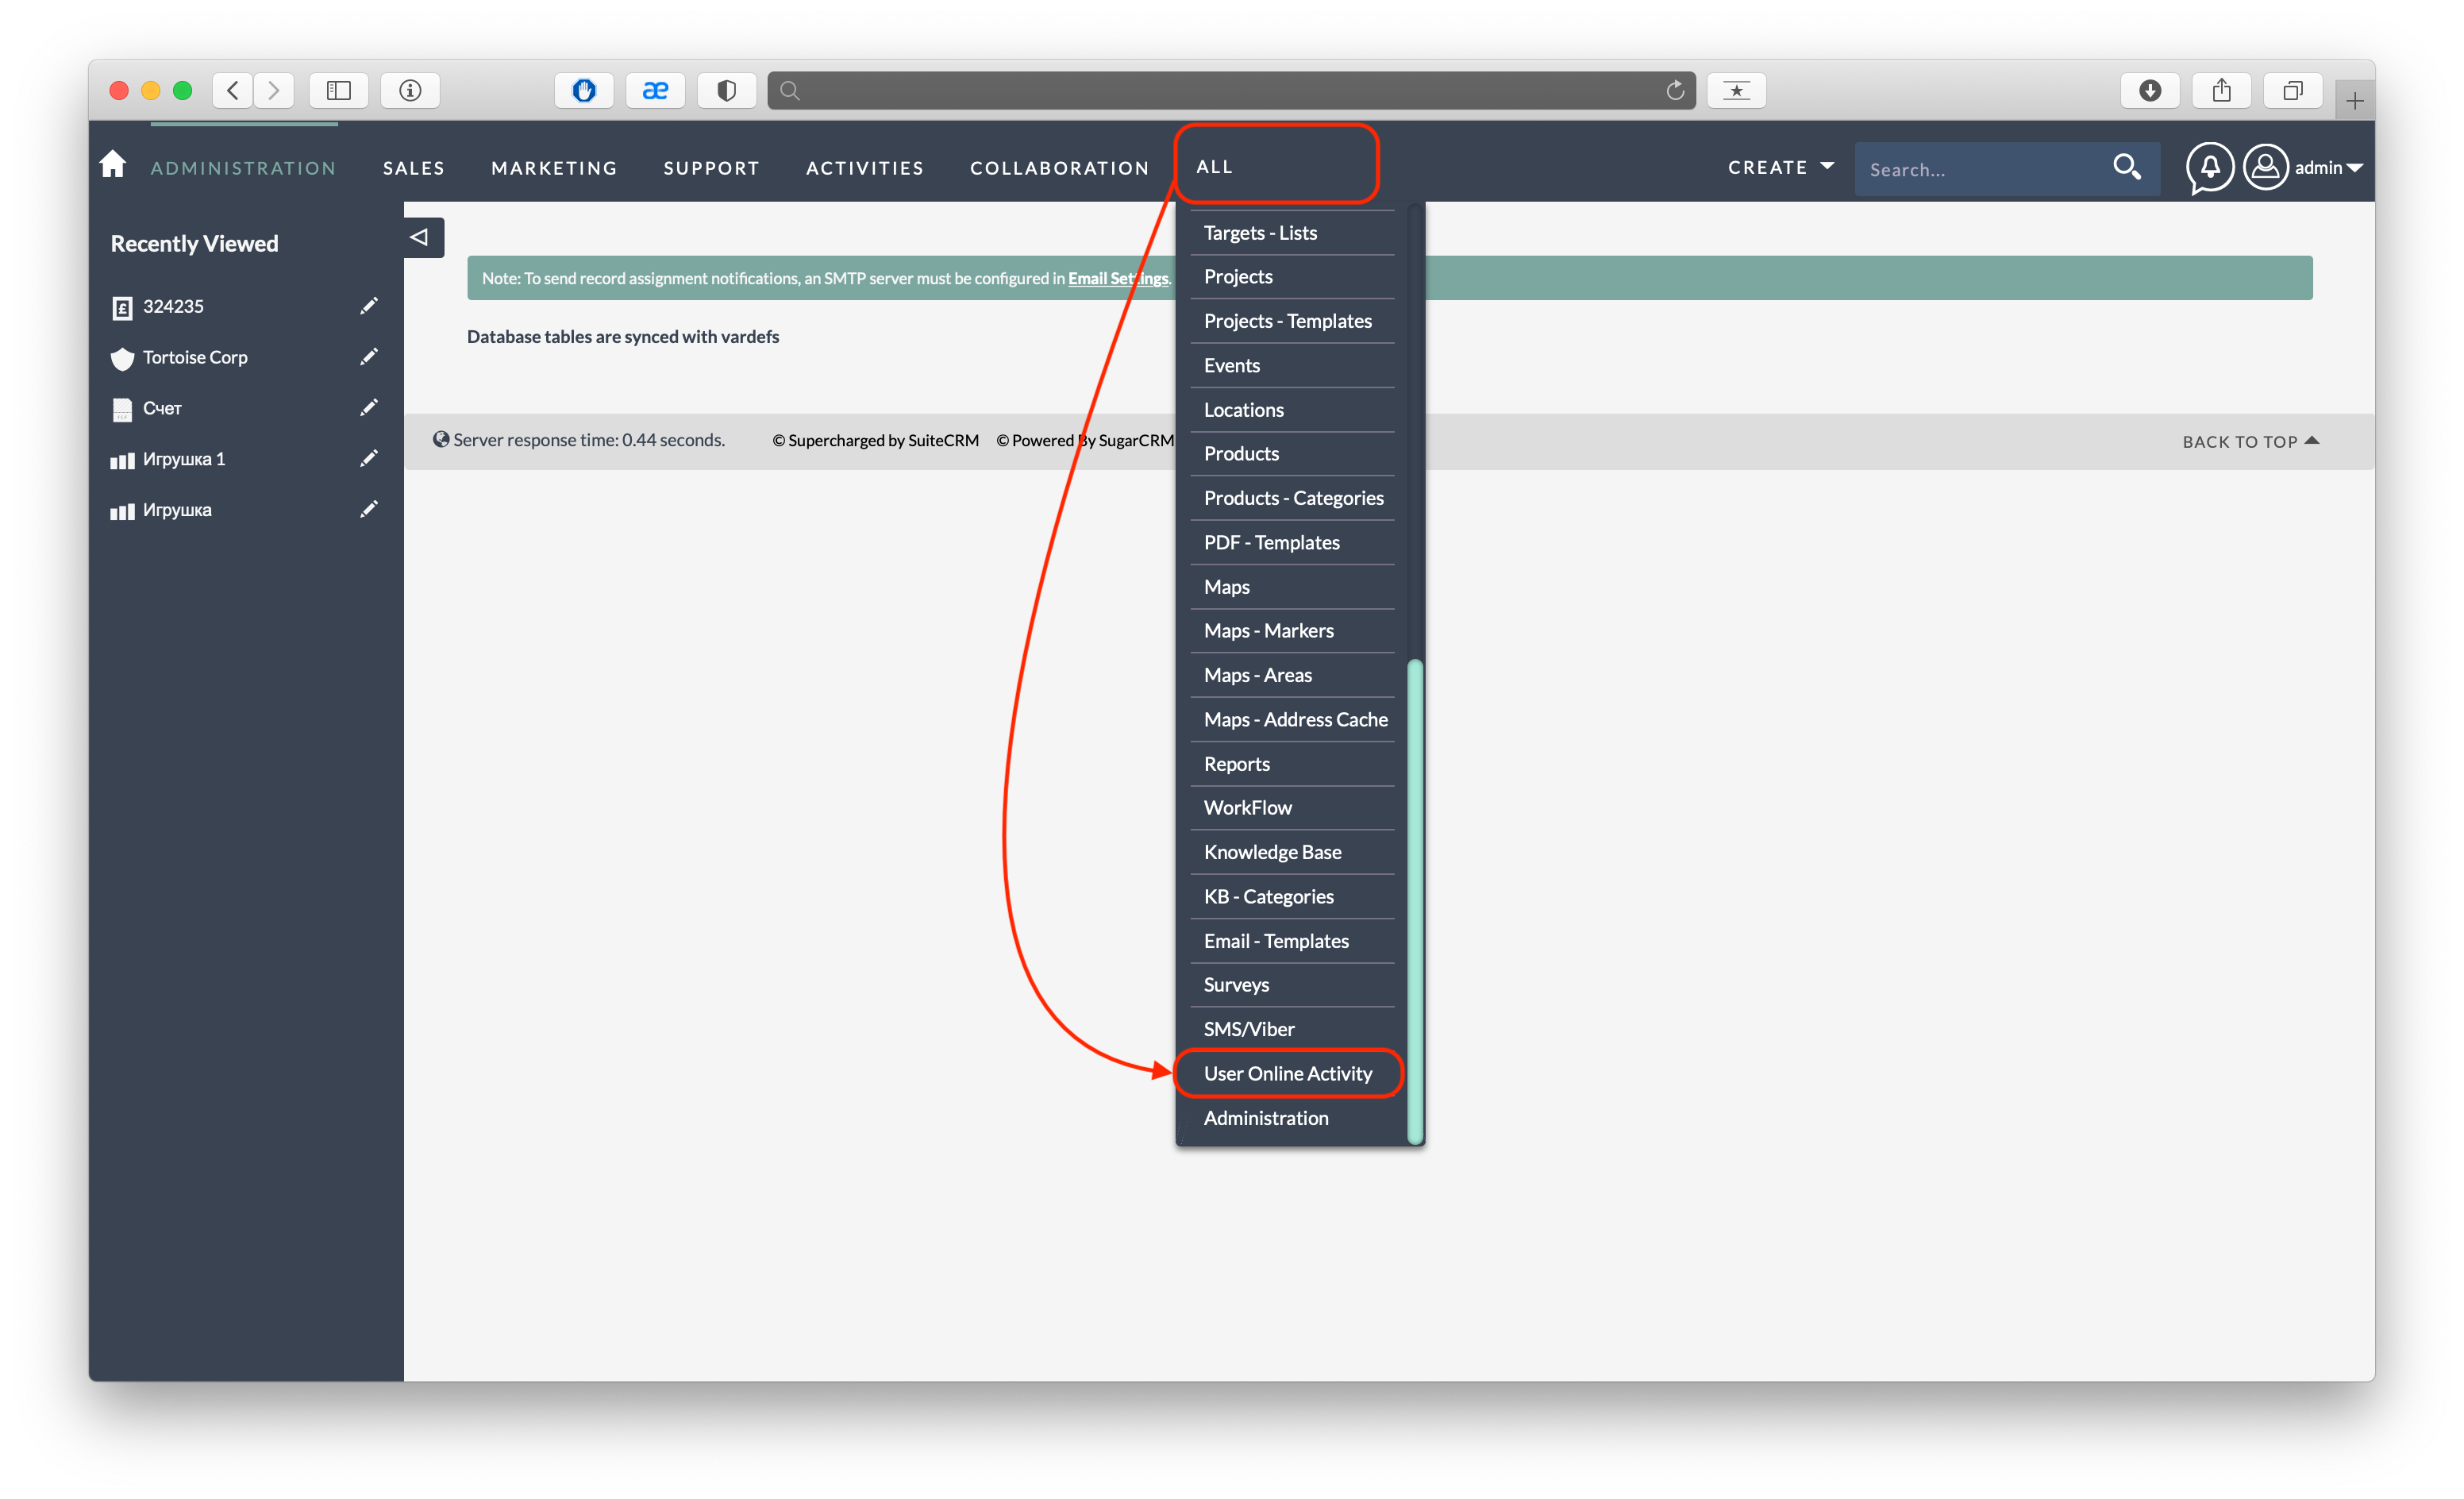Open the admin user dropdown

pos(2328,167)
